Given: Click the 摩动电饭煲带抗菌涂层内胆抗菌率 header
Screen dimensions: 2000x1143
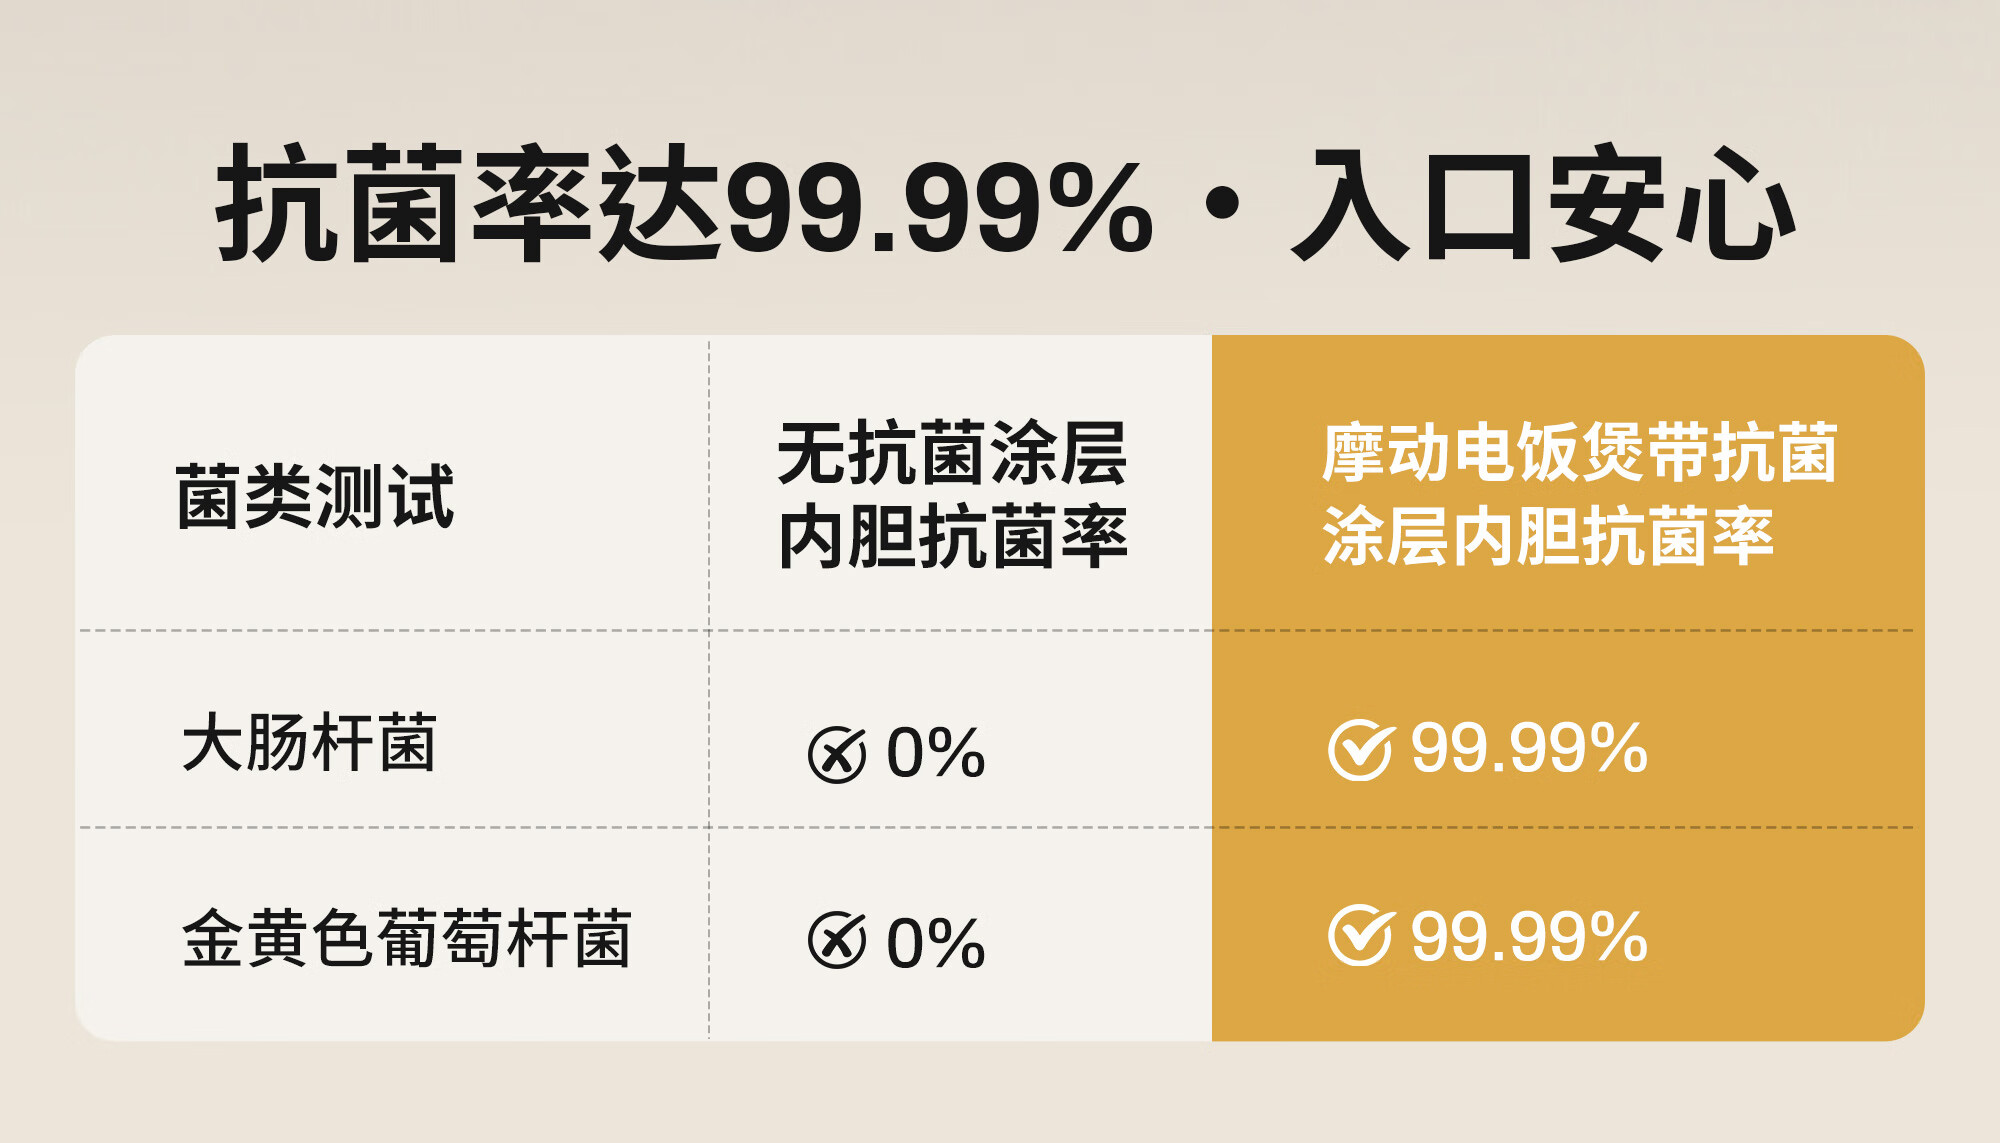Looking at the screenshot, I should (x=1580, y=494).
